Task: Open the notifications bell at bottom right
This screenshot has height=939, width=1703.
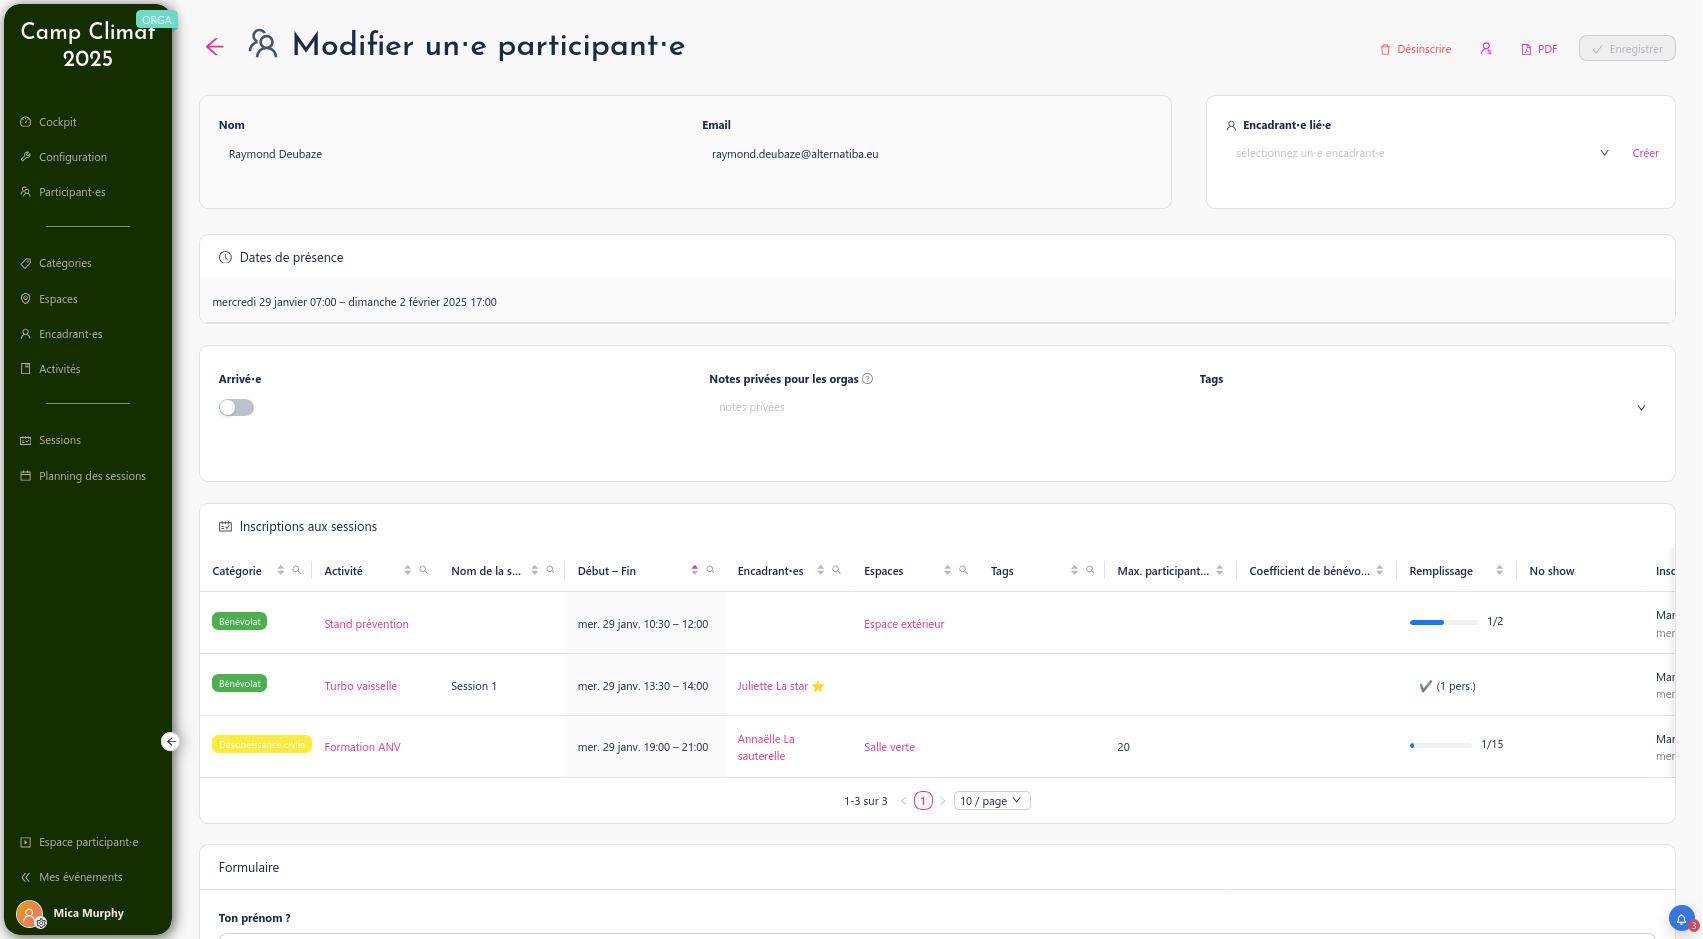Action: (x=1681, y=918)
